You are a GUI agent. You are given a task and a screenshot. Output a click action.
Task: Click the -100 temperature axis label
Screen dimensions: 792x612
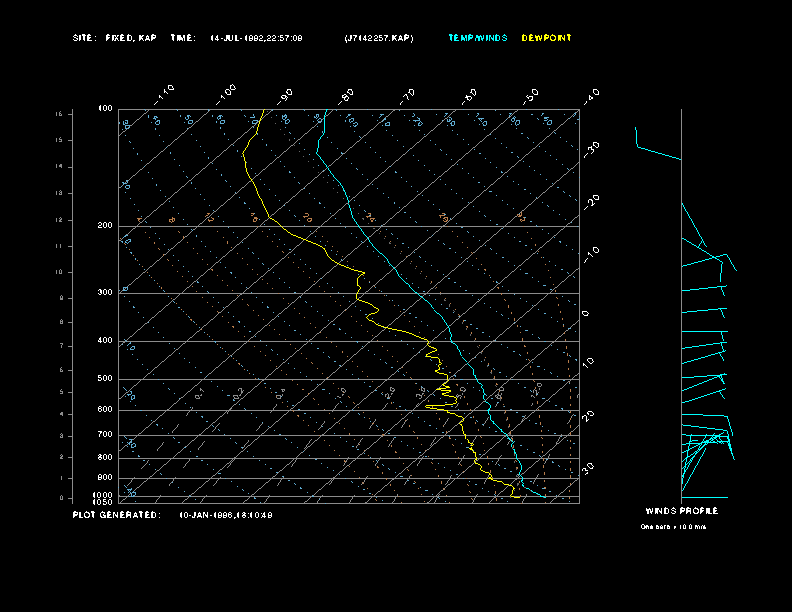225,95
